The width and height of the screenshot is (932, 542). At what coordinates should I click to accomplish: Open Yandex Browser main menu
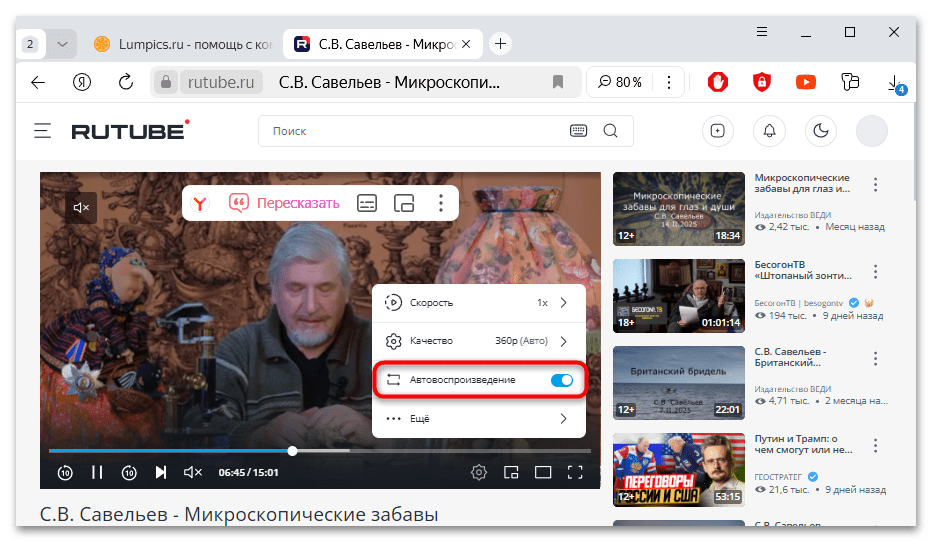click(x=761, y=32)
